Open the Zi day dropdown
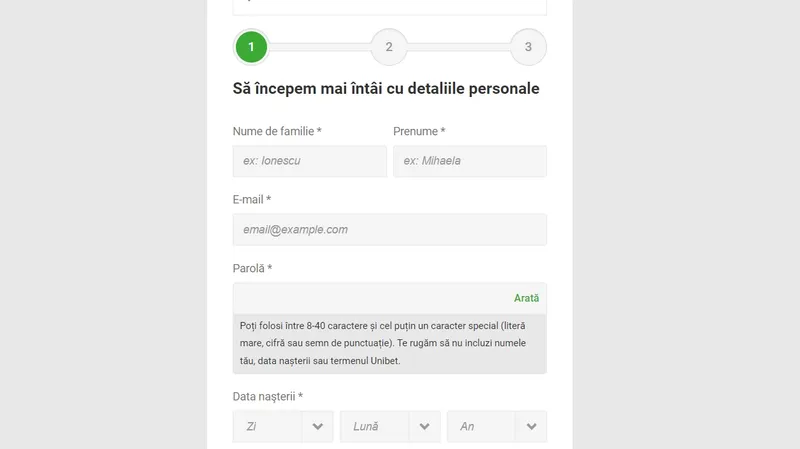 (x=283, y=427)
